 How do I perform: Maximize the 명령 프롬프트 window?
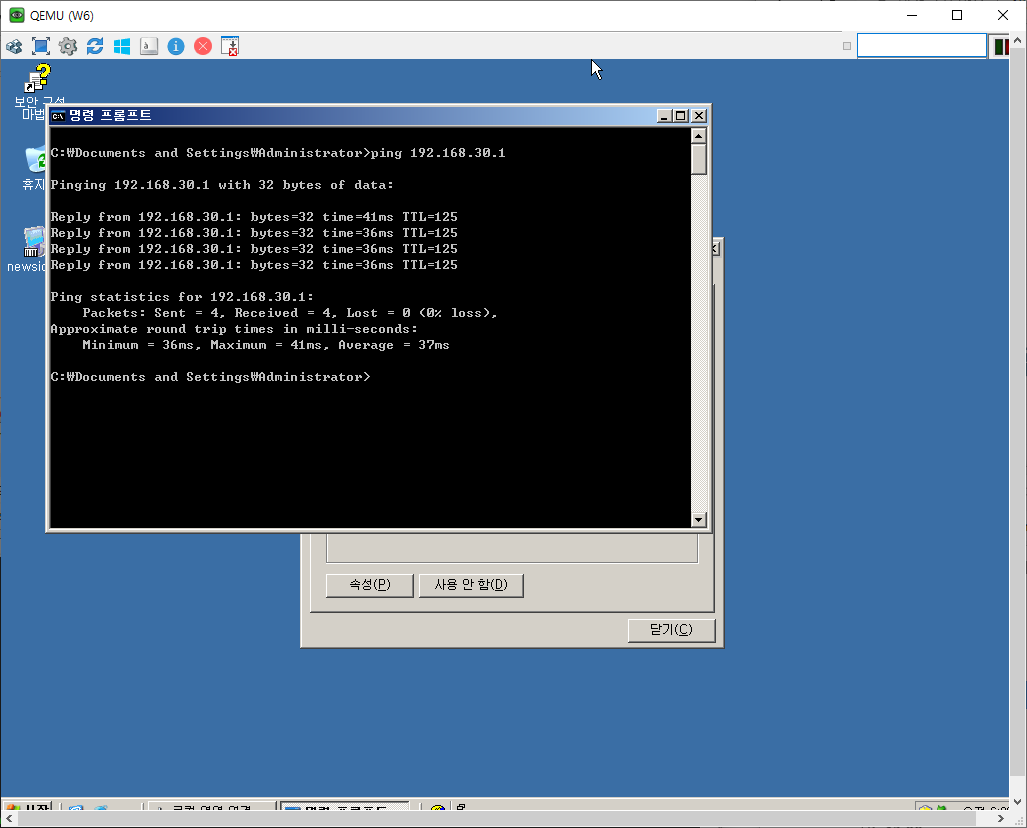point(681,116)
